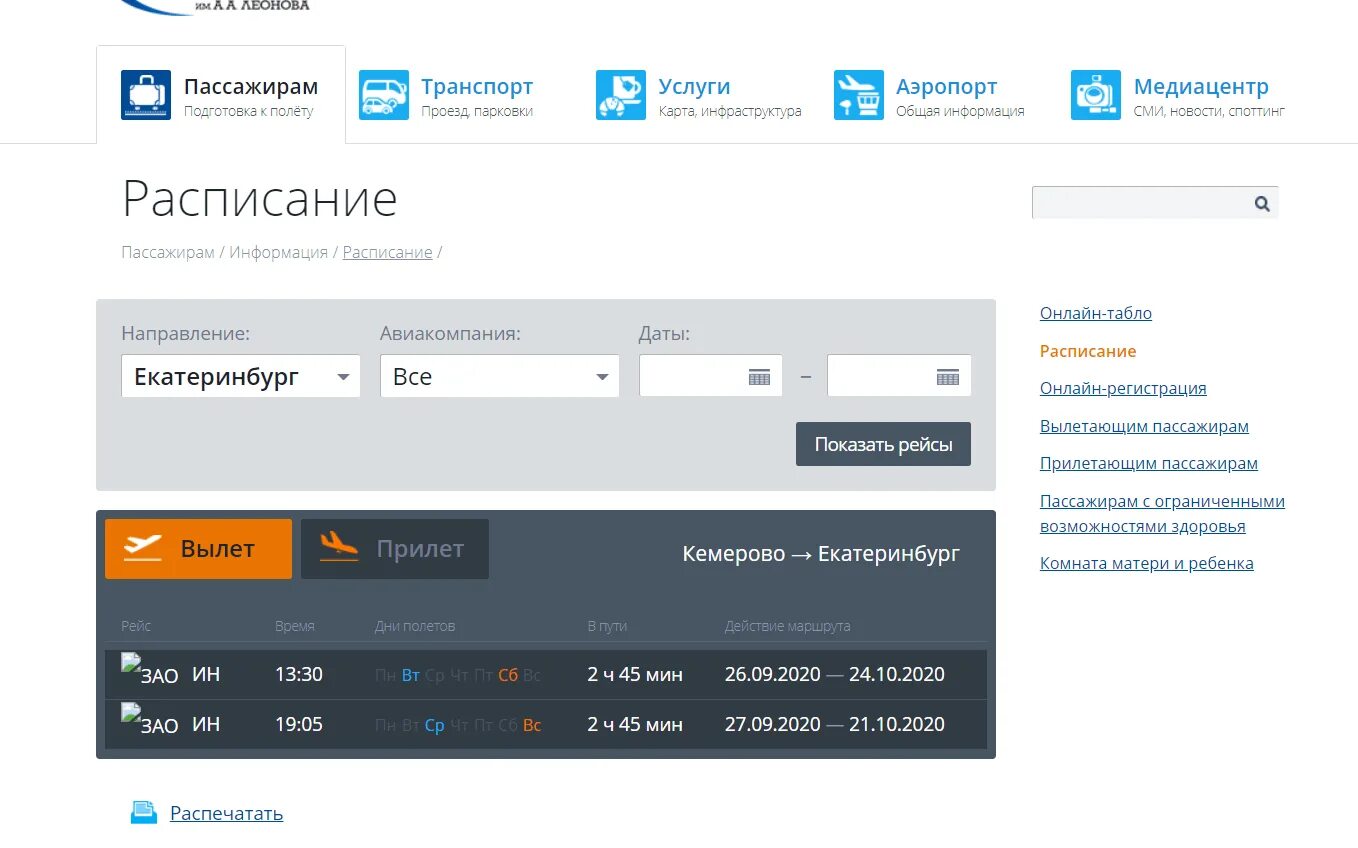Open the Комната матери и ребенка link
The width and height of the screenshot is (1358, 848).
1147,563
